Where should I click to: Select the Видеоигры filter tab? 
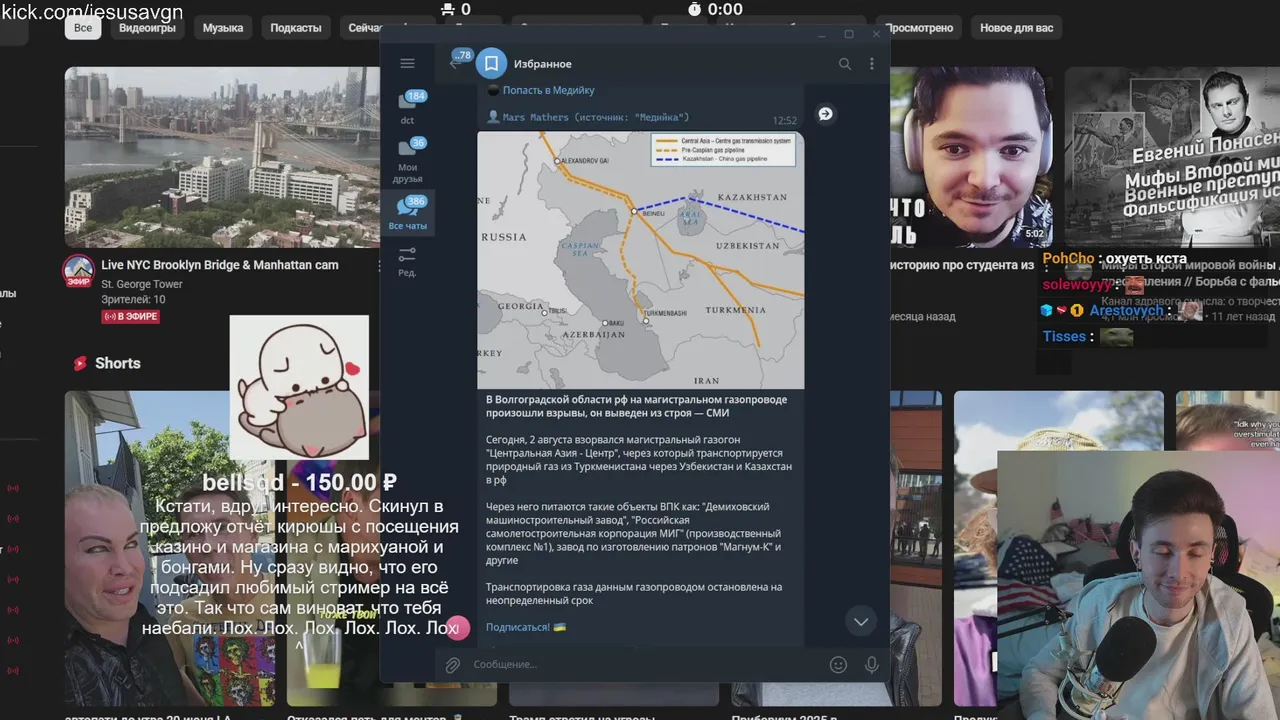click(147, 28)
